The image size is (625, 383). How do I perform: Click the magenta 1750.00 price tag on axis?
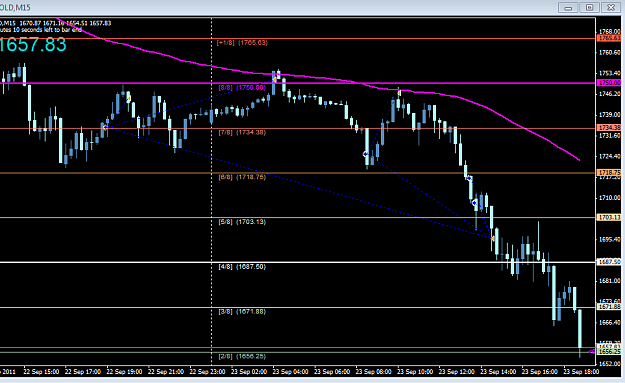click(609, 83)
